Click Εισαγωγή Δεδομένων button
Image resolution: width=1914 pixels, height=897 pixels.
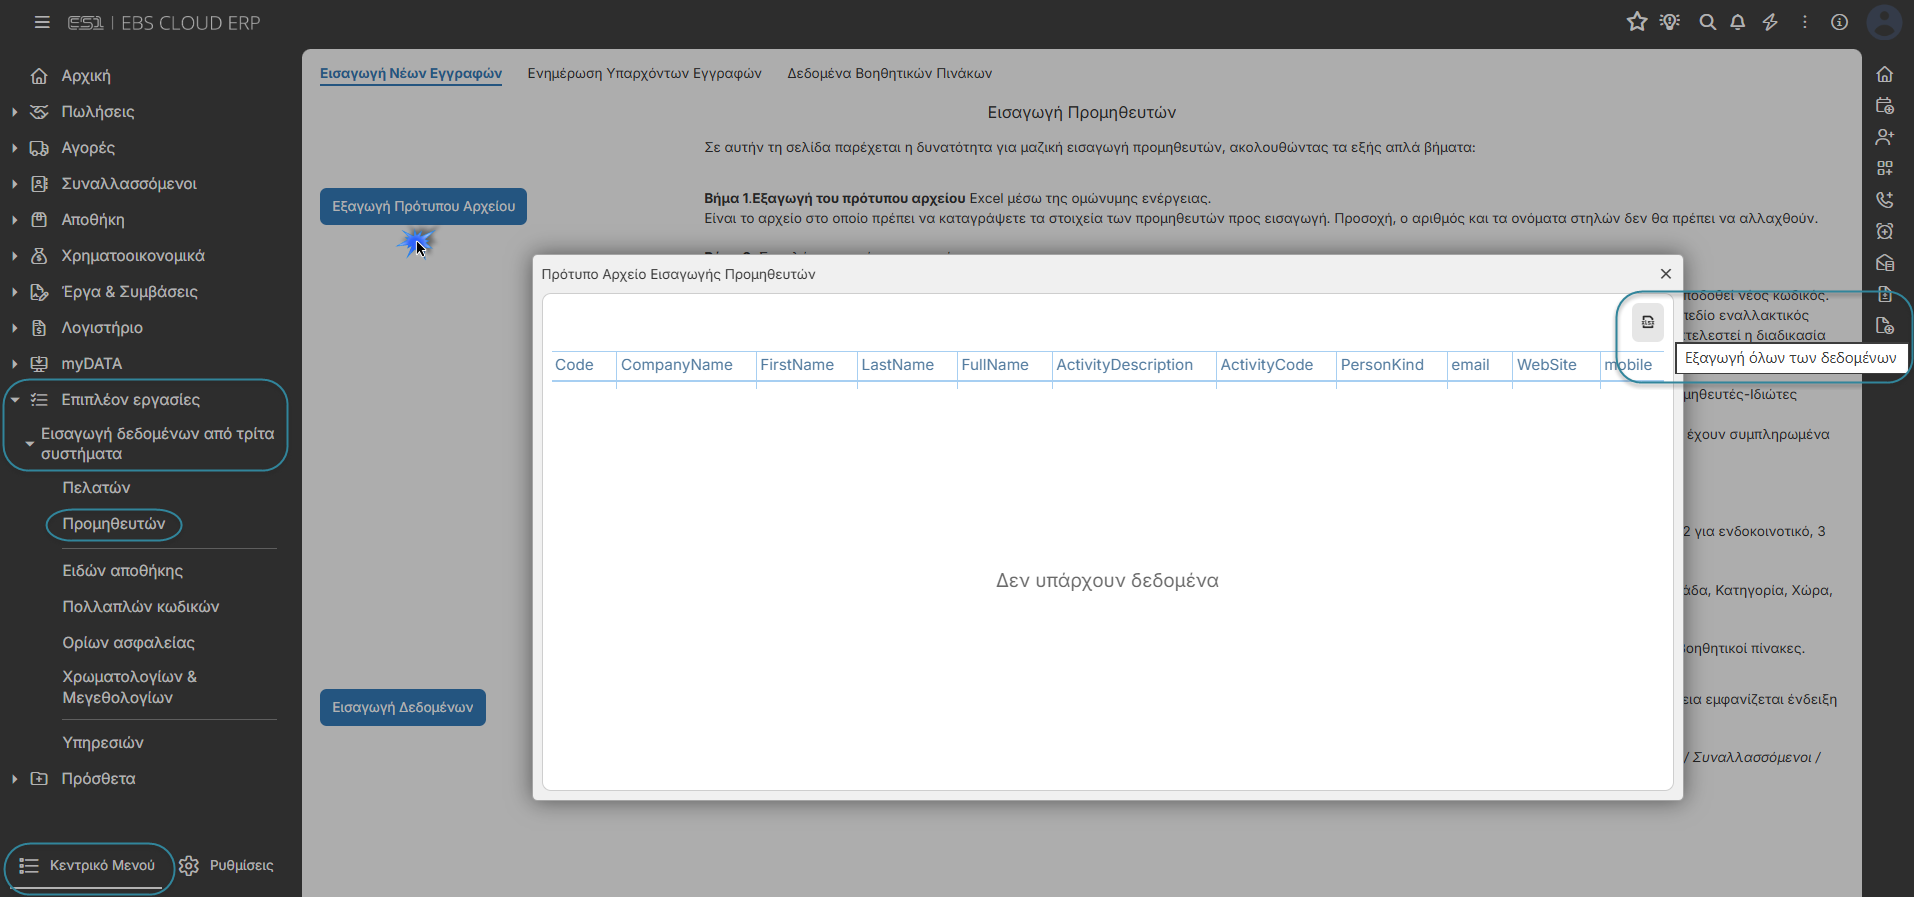tap(403, 707)
